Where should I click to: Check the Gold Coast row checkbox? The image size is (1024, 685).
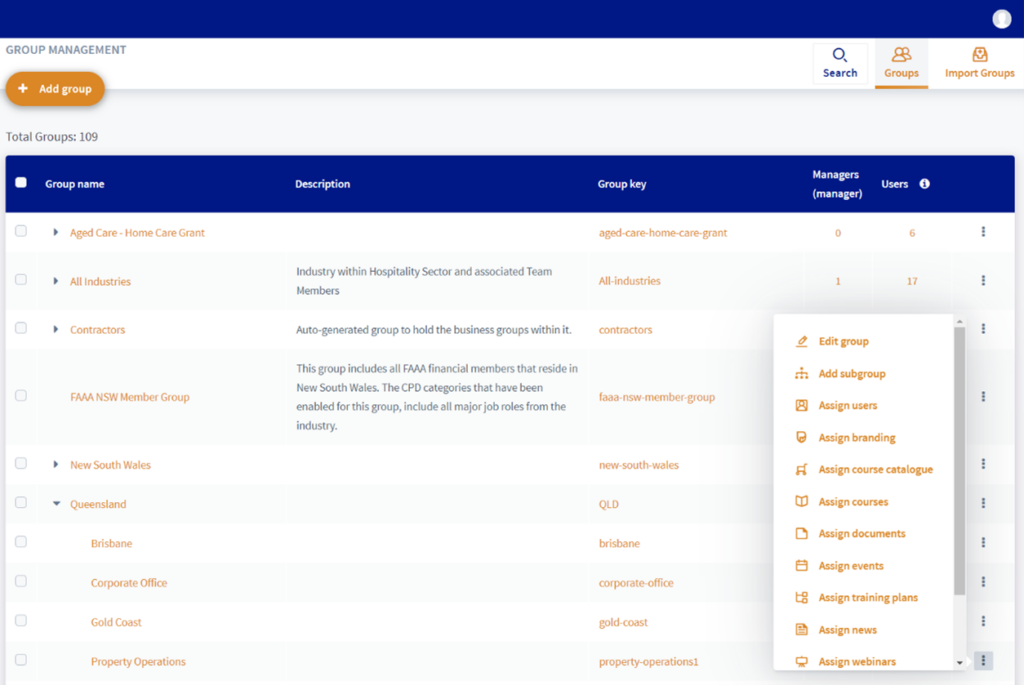tap(21, 620)
